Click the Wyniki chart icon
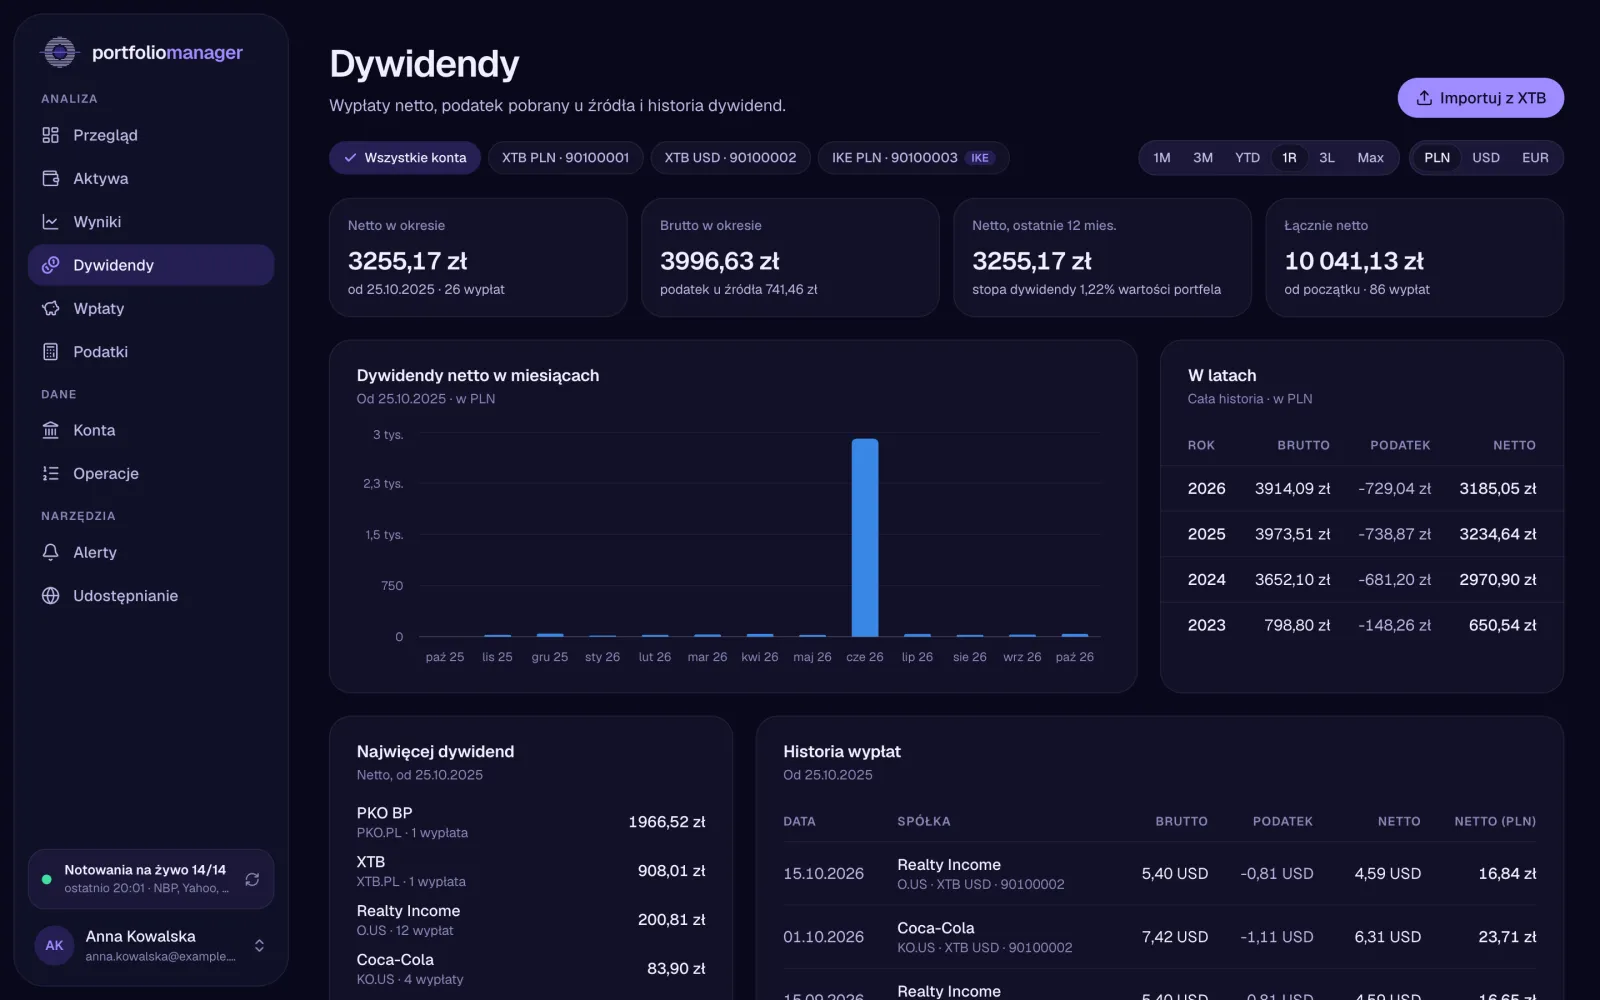 point(51,222)
